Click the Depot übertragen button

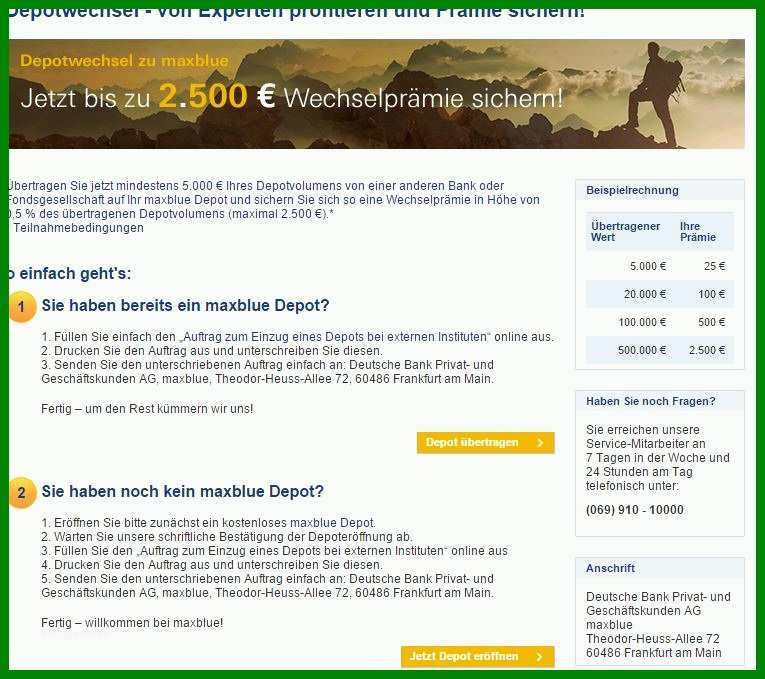[485, 442]
